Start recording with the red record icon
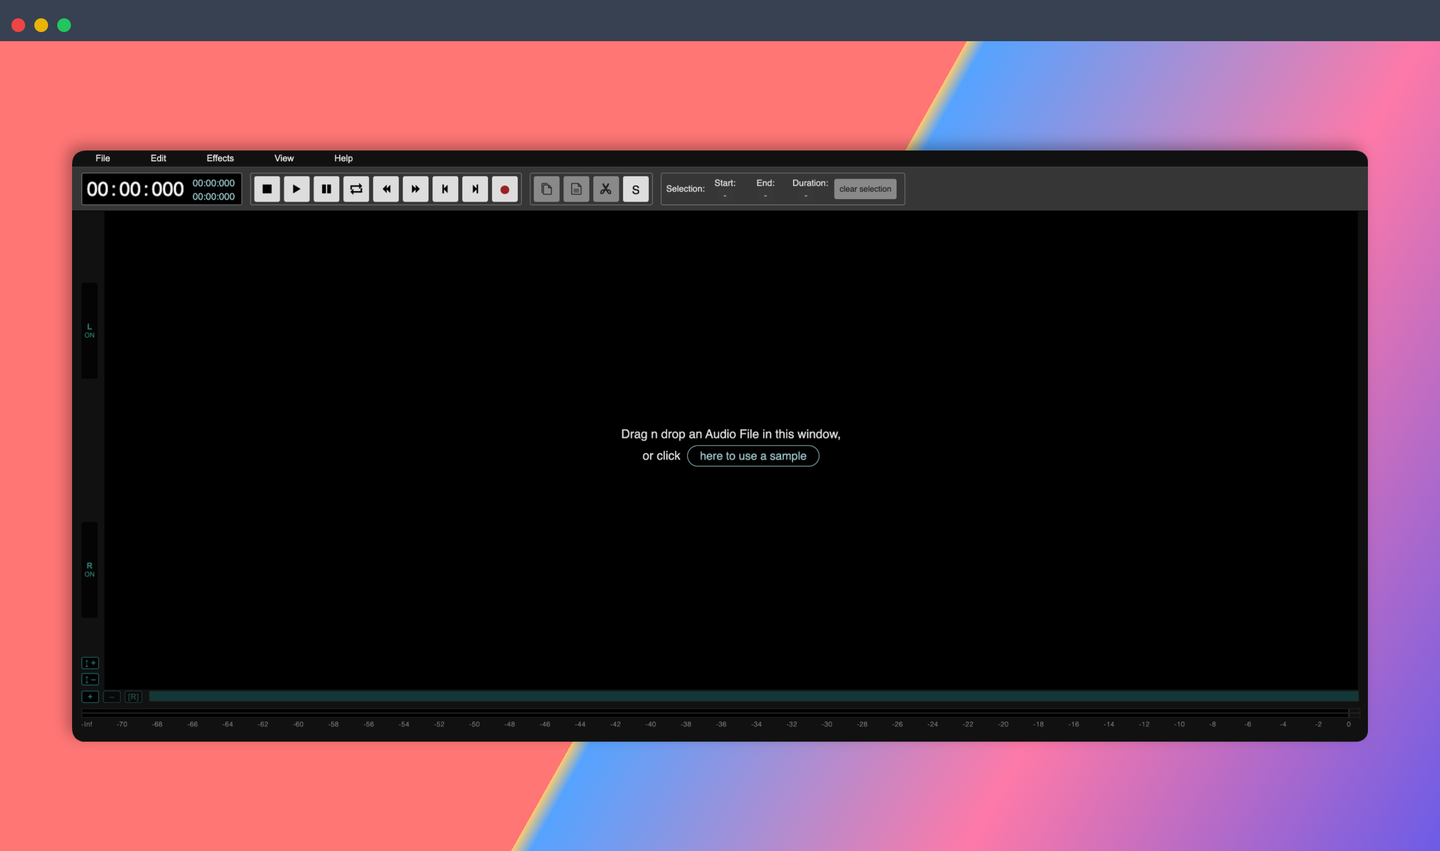Image resolution: width=1440 pixels, height=851 pixels. tap(504, 188)
